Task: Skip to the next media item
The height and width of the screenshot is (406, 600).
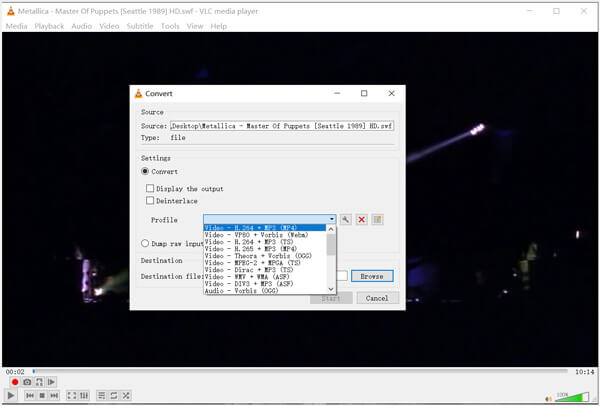Action: [54, 395]
